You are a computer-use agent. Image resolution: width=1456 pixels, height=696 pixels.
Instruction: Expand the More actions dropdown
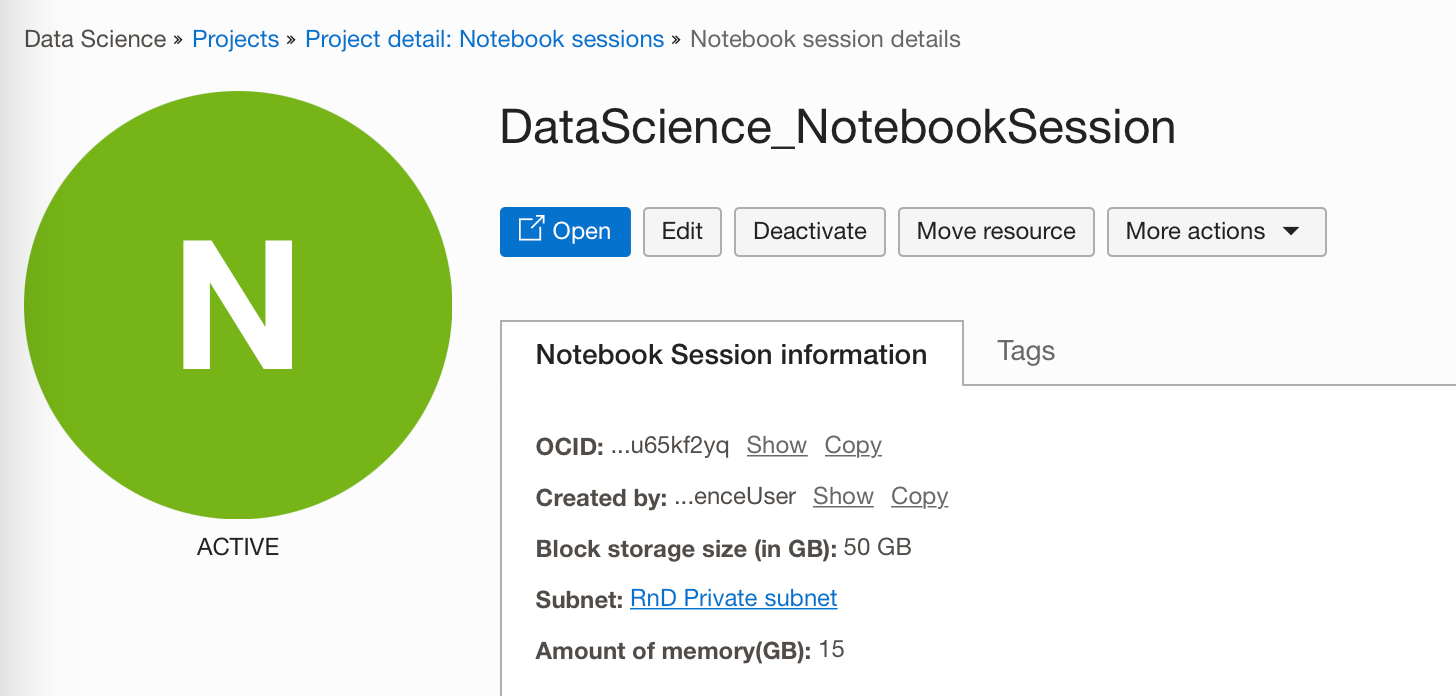coord(1216,231)
